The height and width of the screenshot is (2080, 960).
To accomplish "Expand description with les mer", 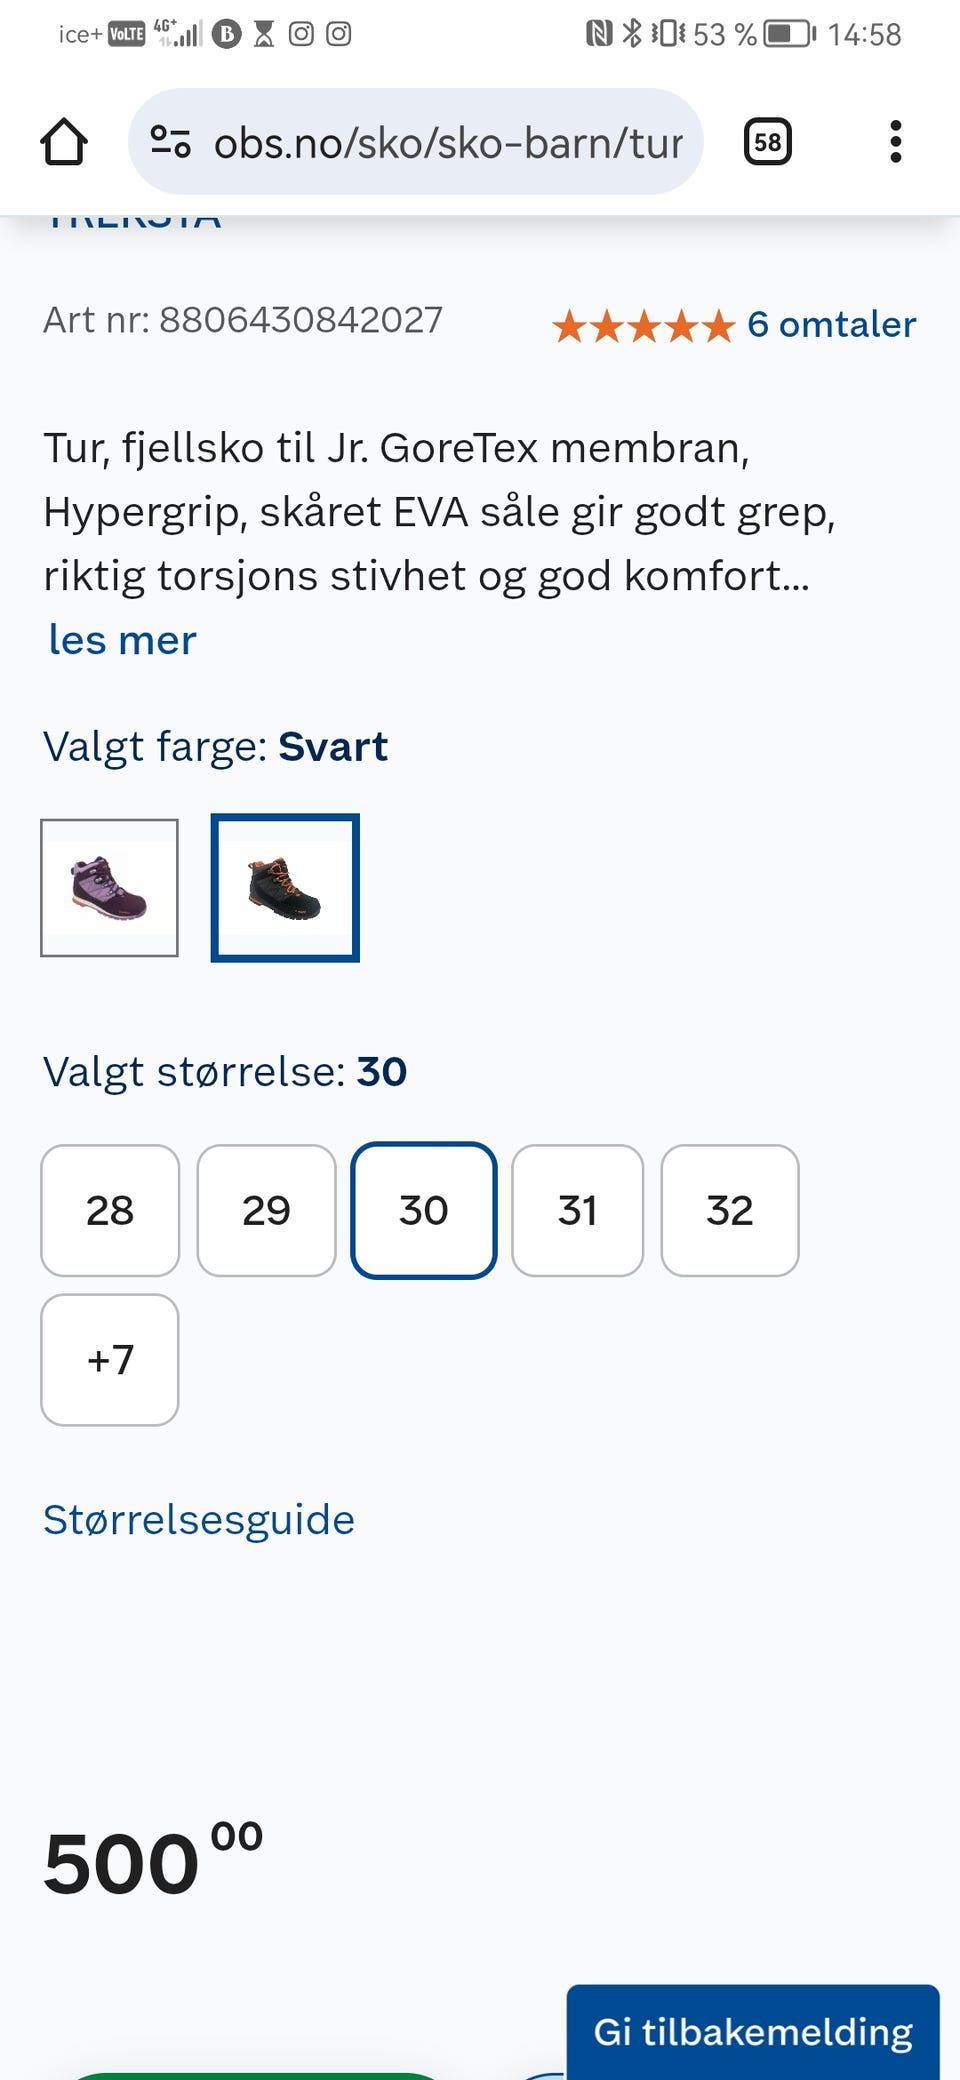I will pyautogui.click(x=122, y=640).
